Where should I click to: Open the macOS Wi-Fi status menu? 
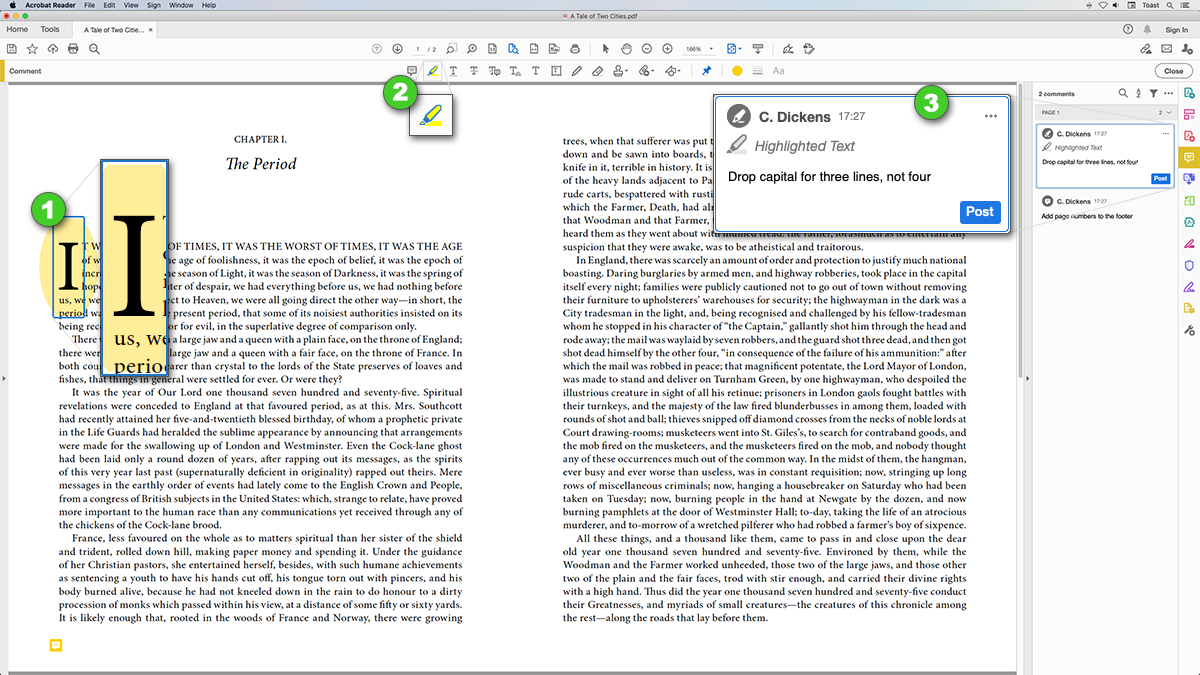1103,5
